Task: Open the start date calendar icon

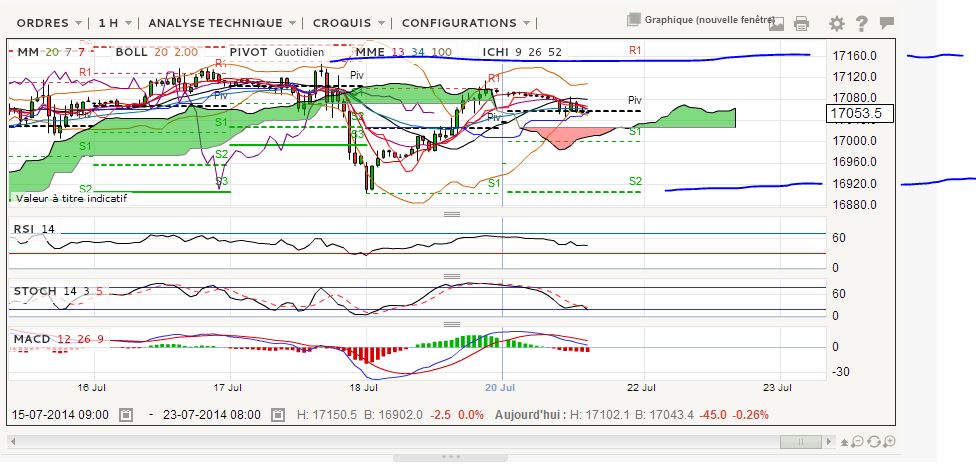Action: [126, 414]
